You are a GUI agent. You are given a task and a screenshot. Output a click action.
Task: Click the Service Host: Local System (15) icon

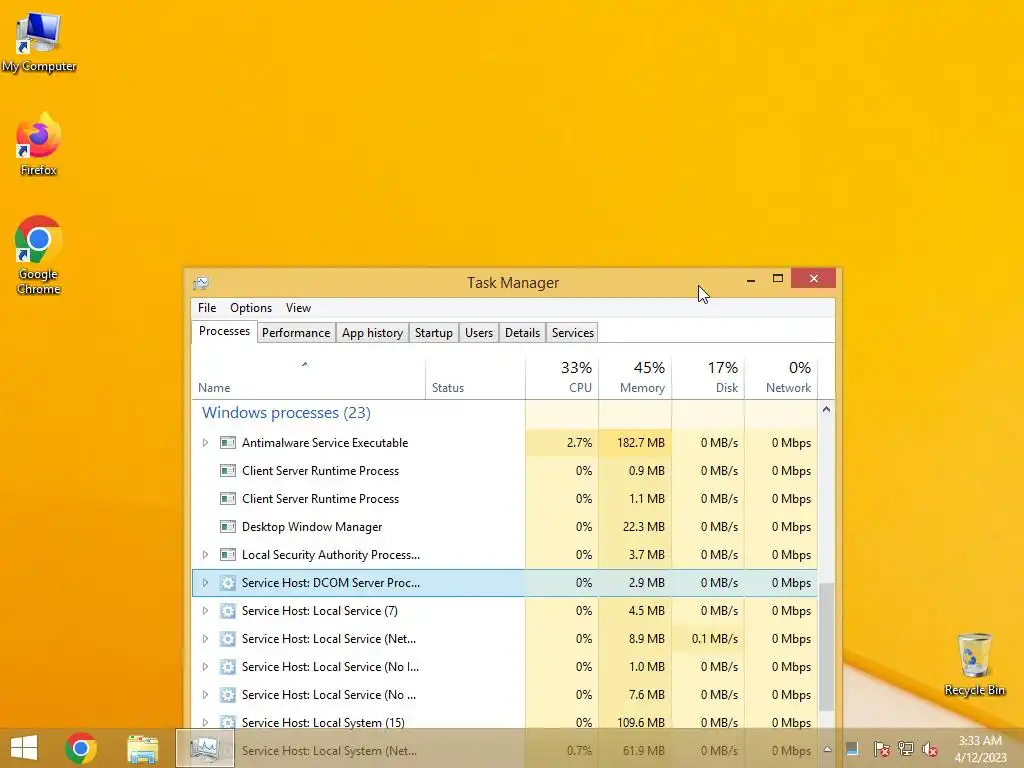(x=228, y=723)
